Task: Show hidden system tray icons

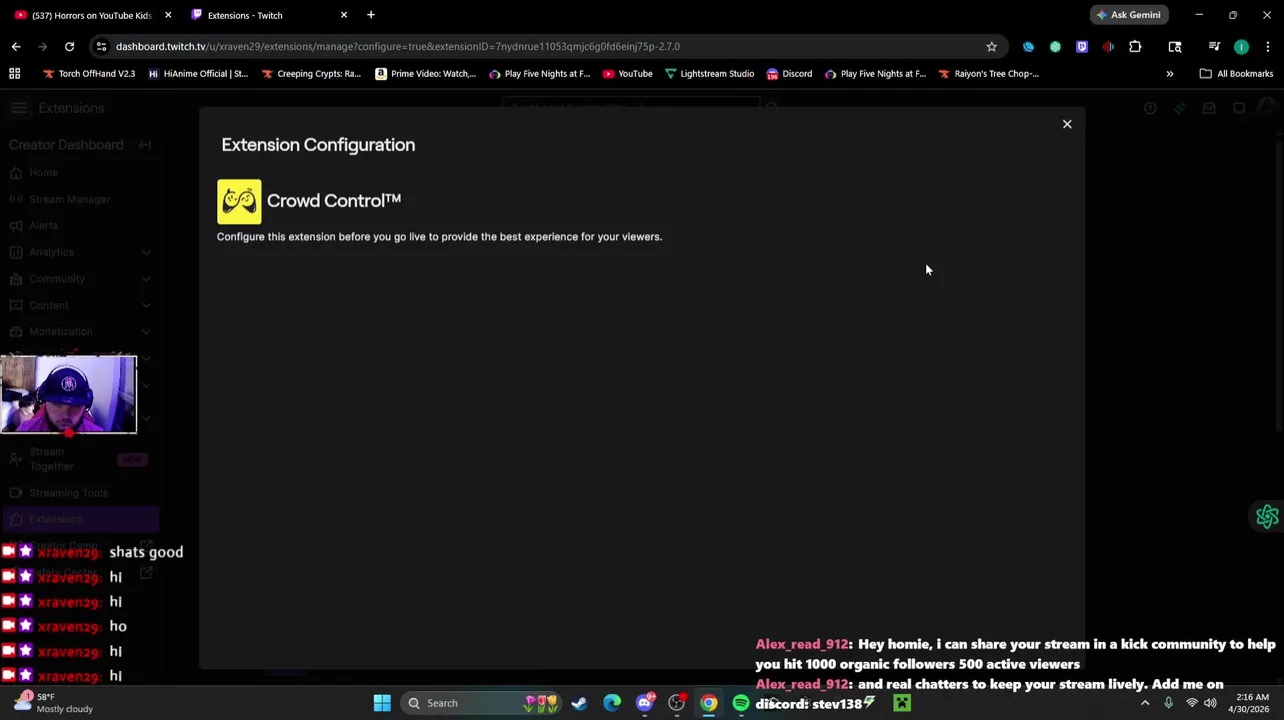Action: (1145, 703)
